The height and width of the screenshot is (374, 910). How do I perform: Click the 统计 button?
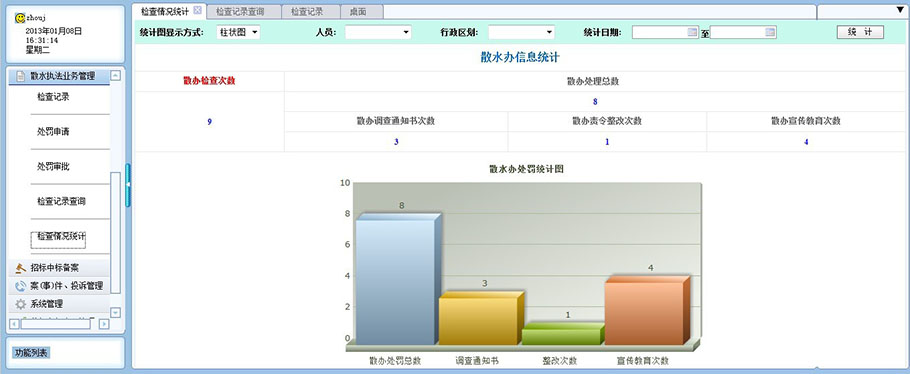pos(860,33)
